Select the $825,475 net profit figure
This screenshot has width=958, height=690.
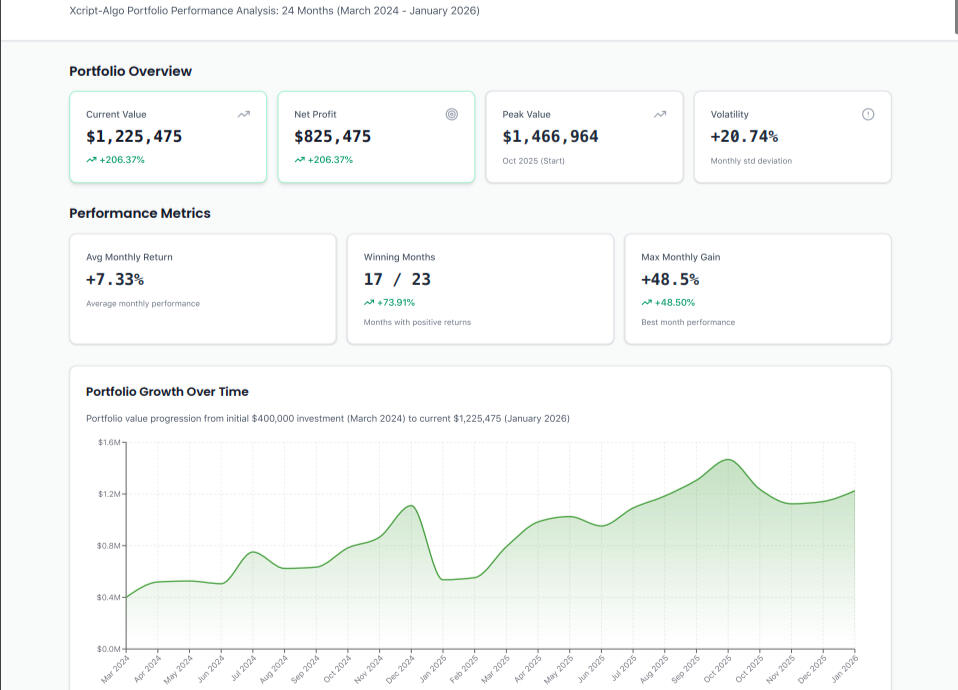point(332,137)
